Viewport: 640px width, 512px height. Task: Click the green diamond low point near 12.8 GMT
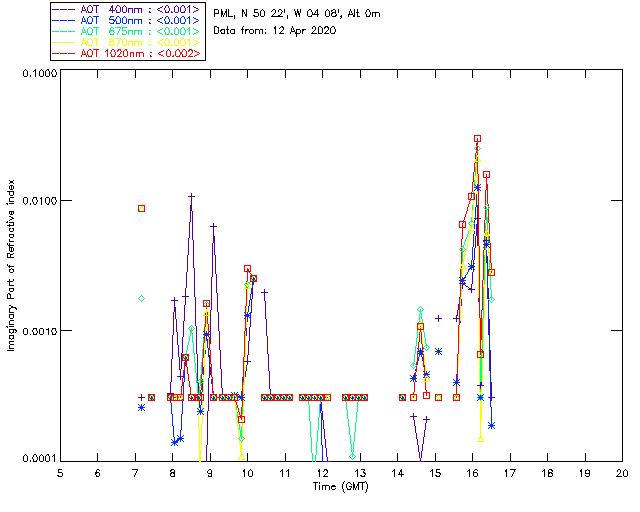pos(352,456)
